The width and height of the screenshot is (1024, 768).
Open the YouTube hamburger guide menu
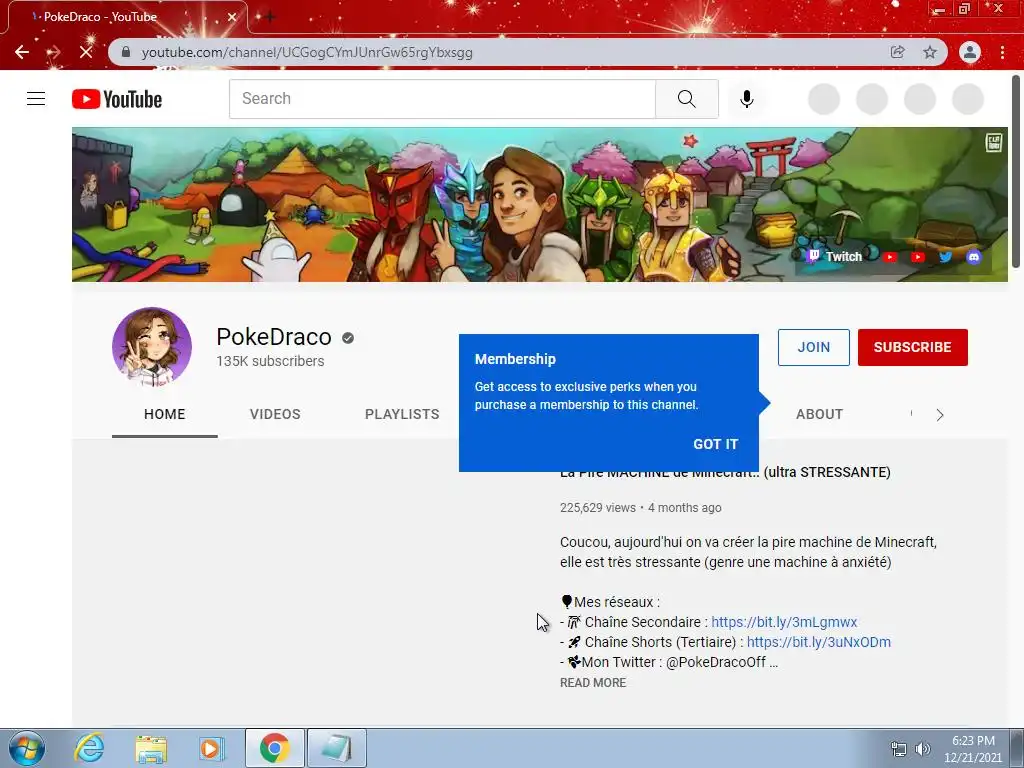[36, 99]
